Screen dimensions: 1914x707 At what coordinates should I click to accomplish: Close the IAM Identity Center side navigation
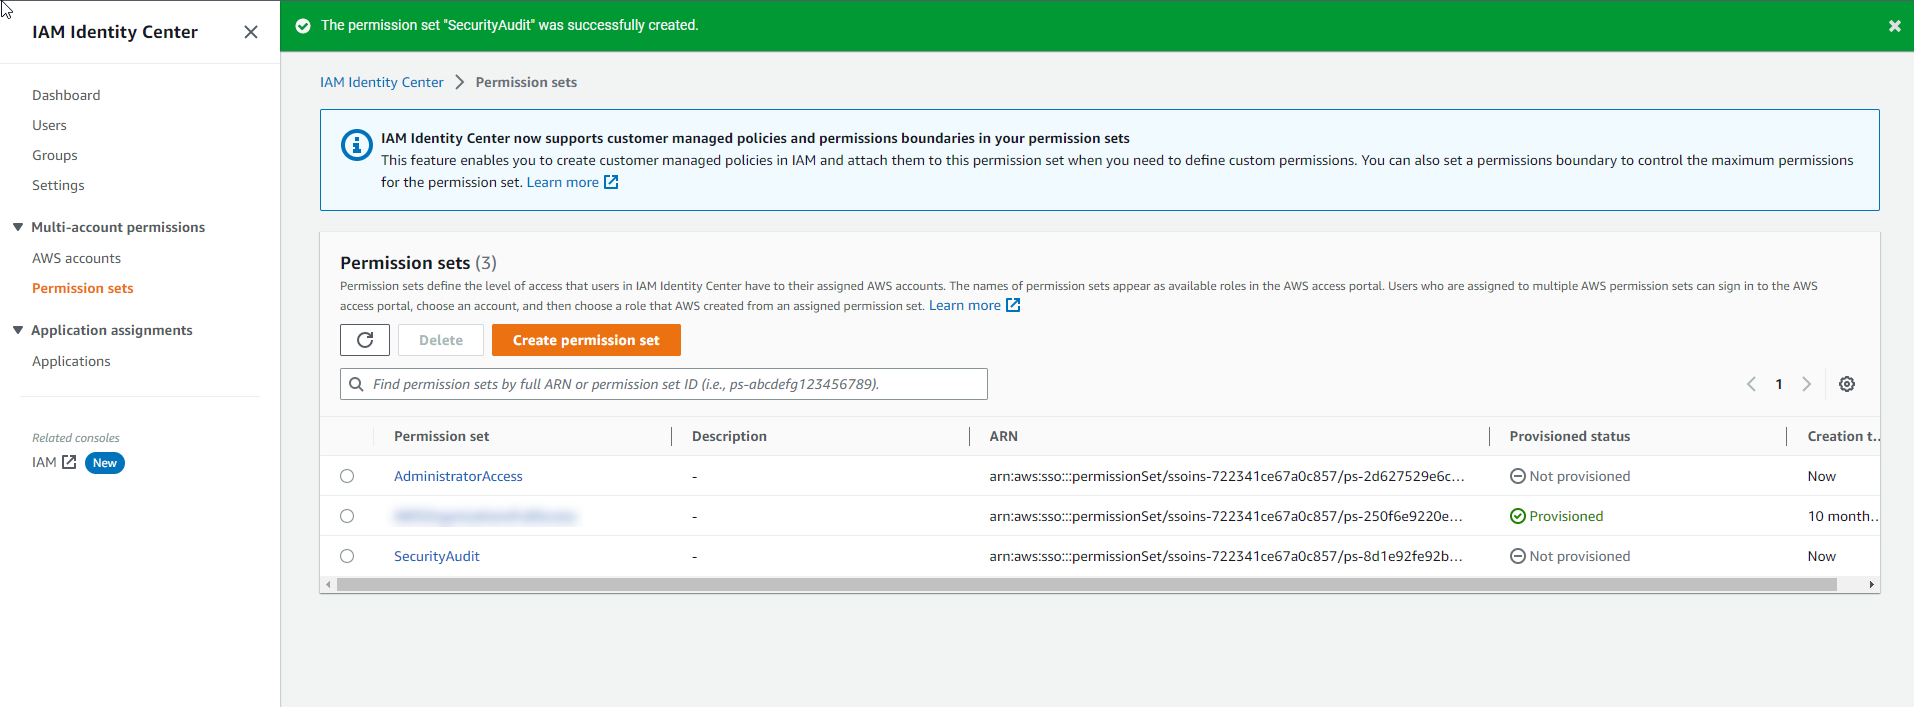[x=251, y=32]
